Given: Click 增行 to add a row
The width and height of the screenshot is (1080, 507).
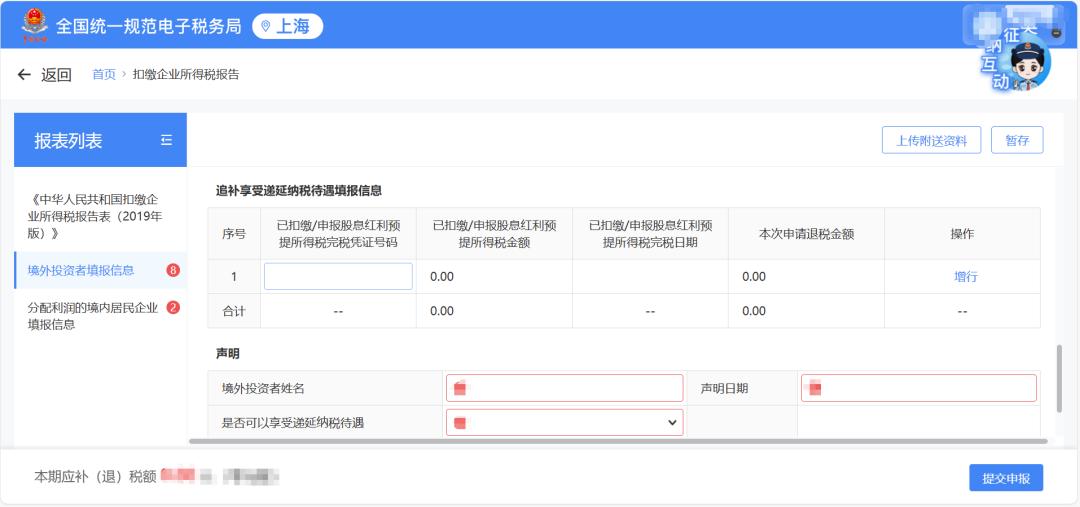Looking at the screenshot, I should coord(965,277).
